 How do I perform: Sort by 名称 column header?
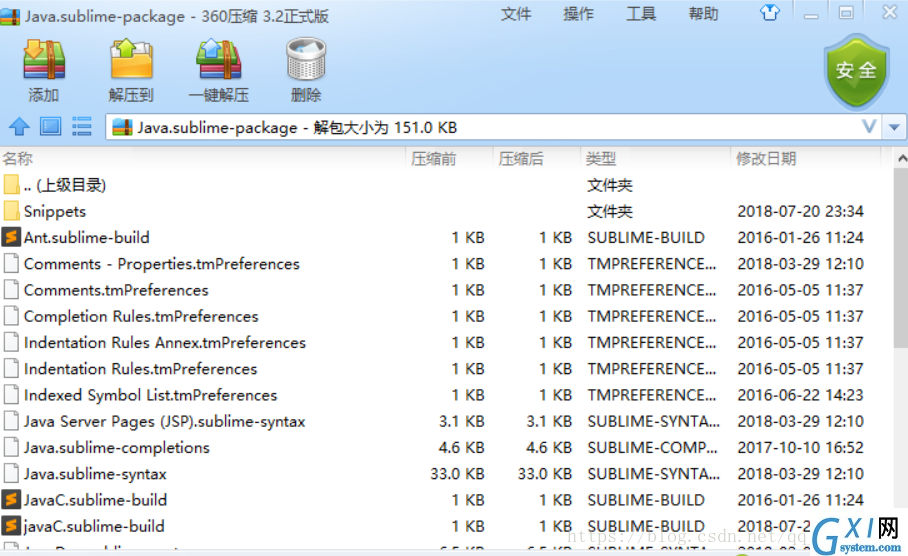(x=18, y=159)
